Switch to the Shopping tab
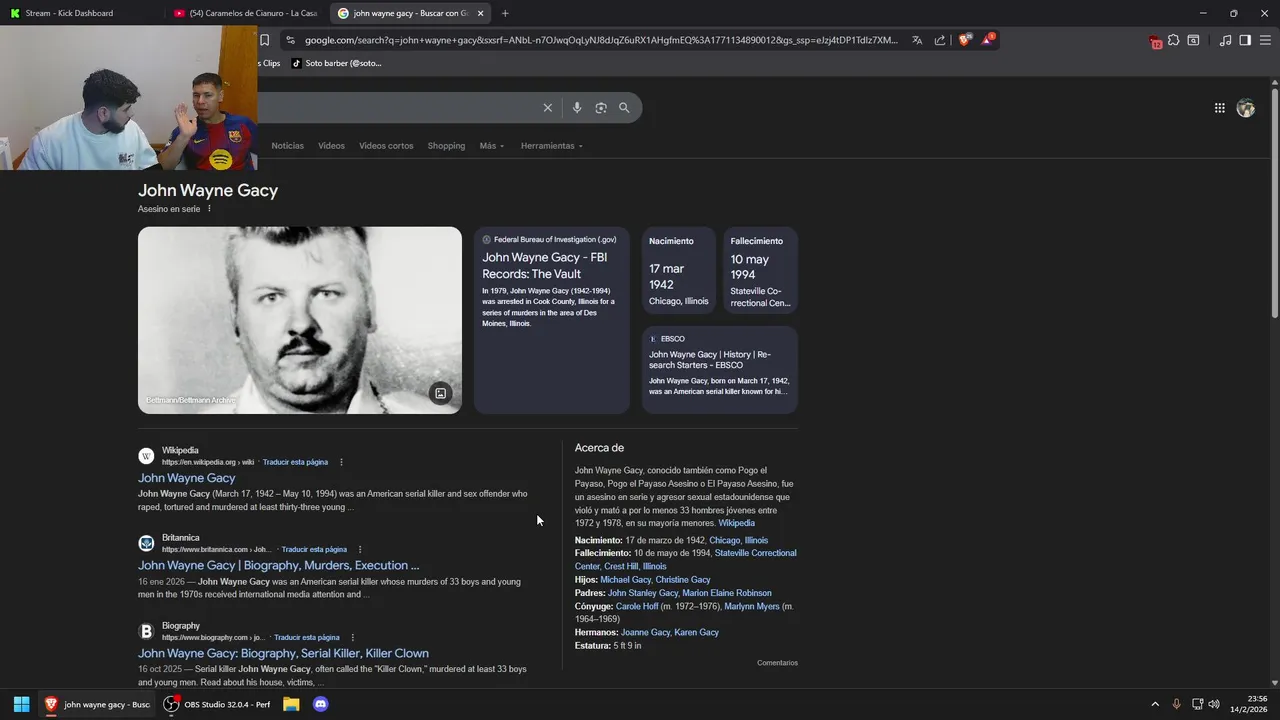The height and width of the screenshot is (720, 1280). pyautogui.click(x=446, y=146)
